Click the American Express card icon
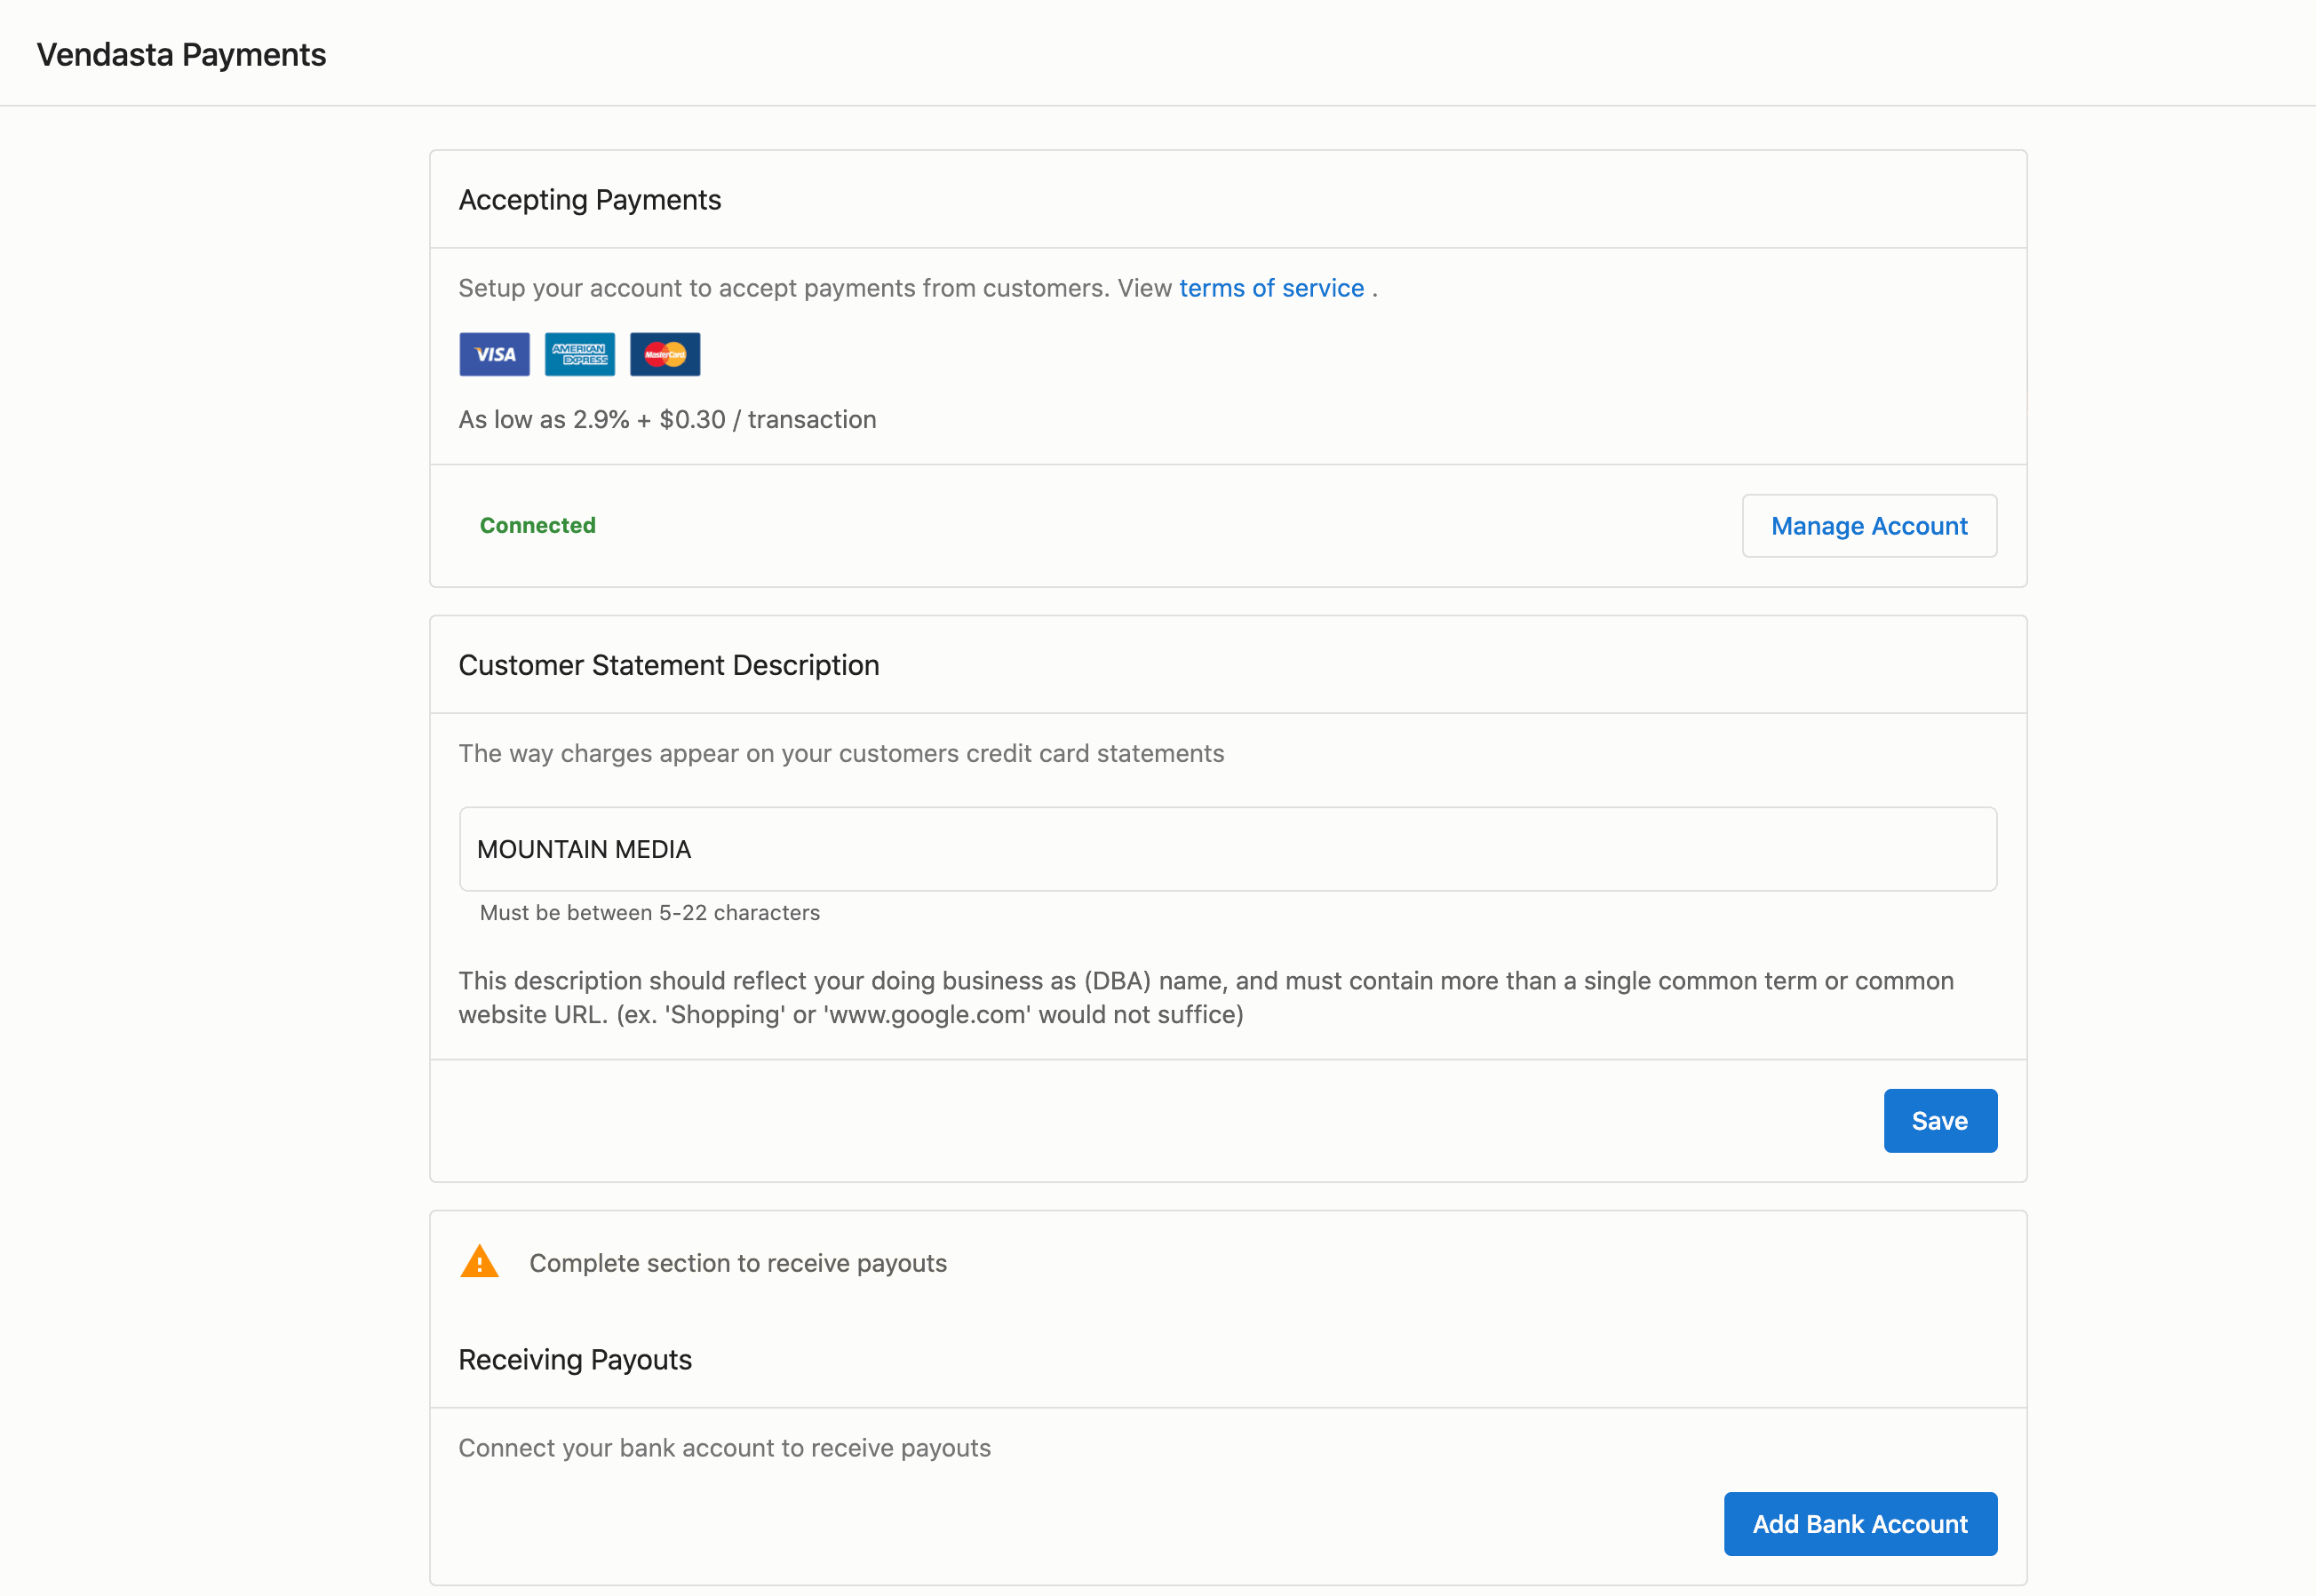 click(580, 354)
